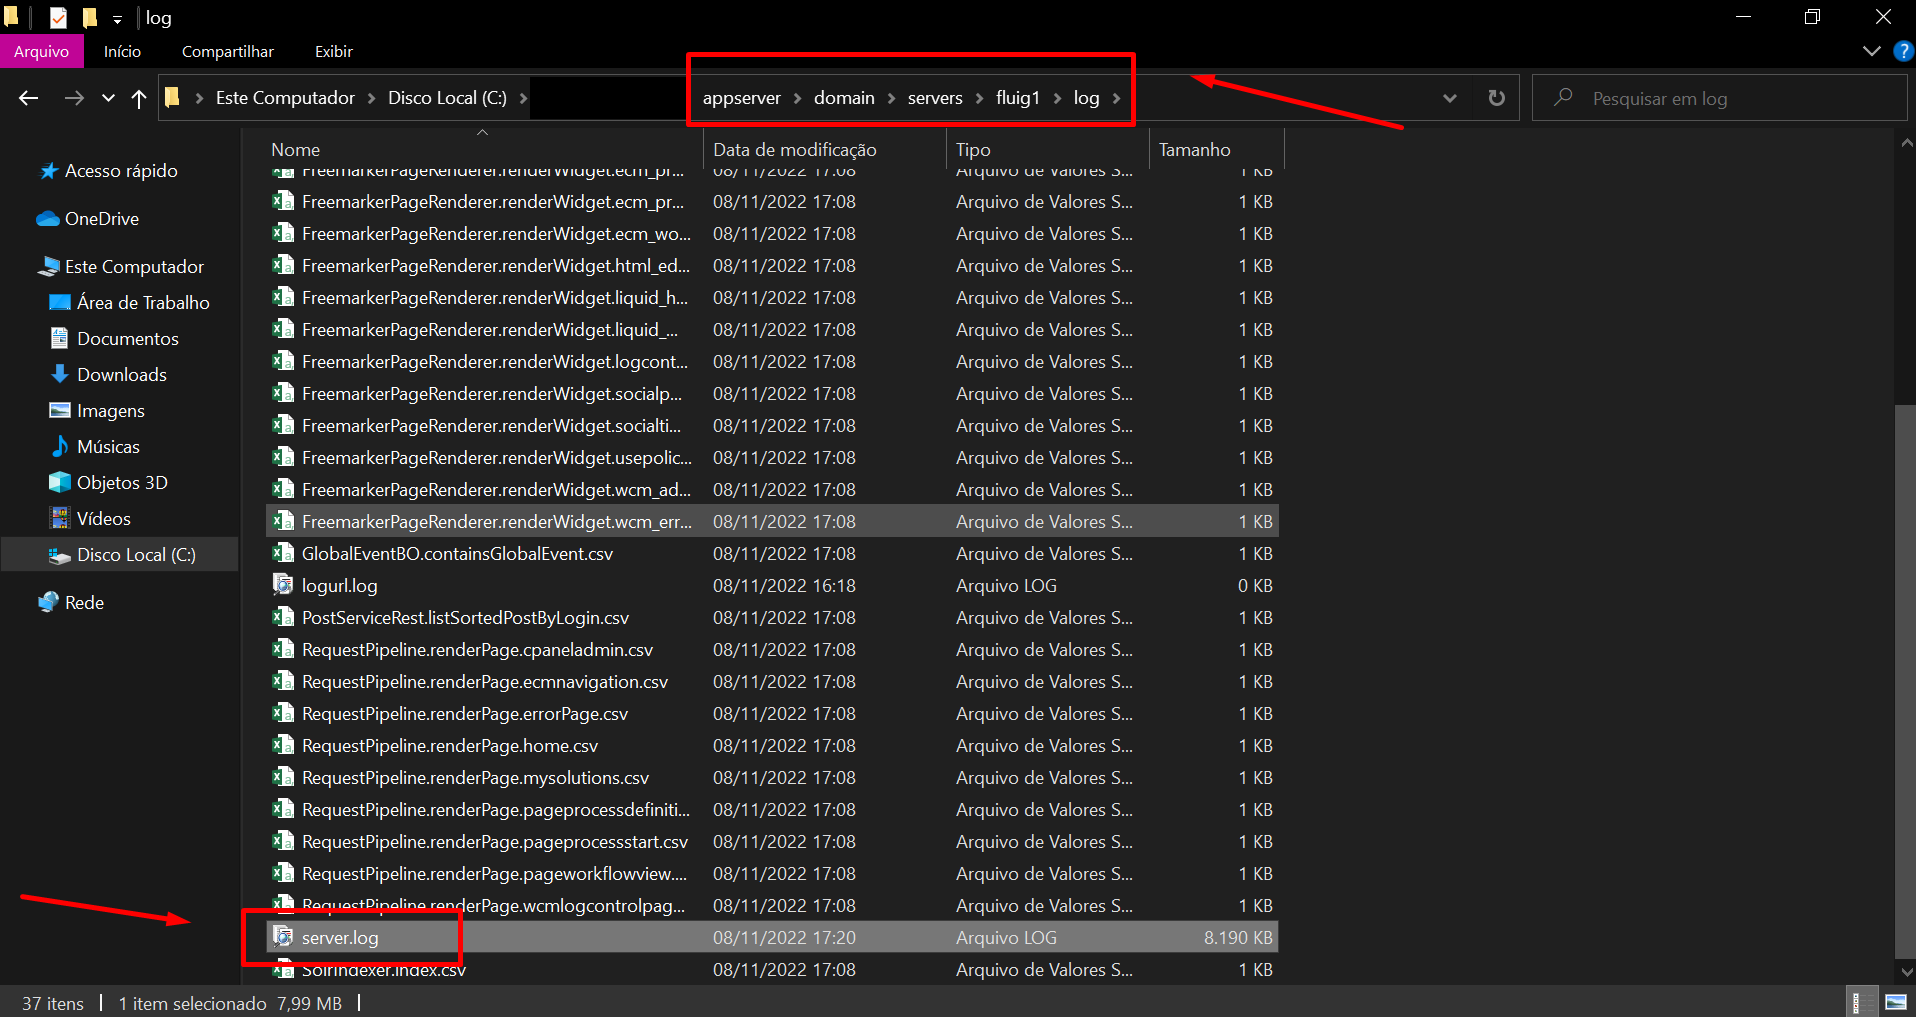Open the Arquivo menu

coord(41,51)
